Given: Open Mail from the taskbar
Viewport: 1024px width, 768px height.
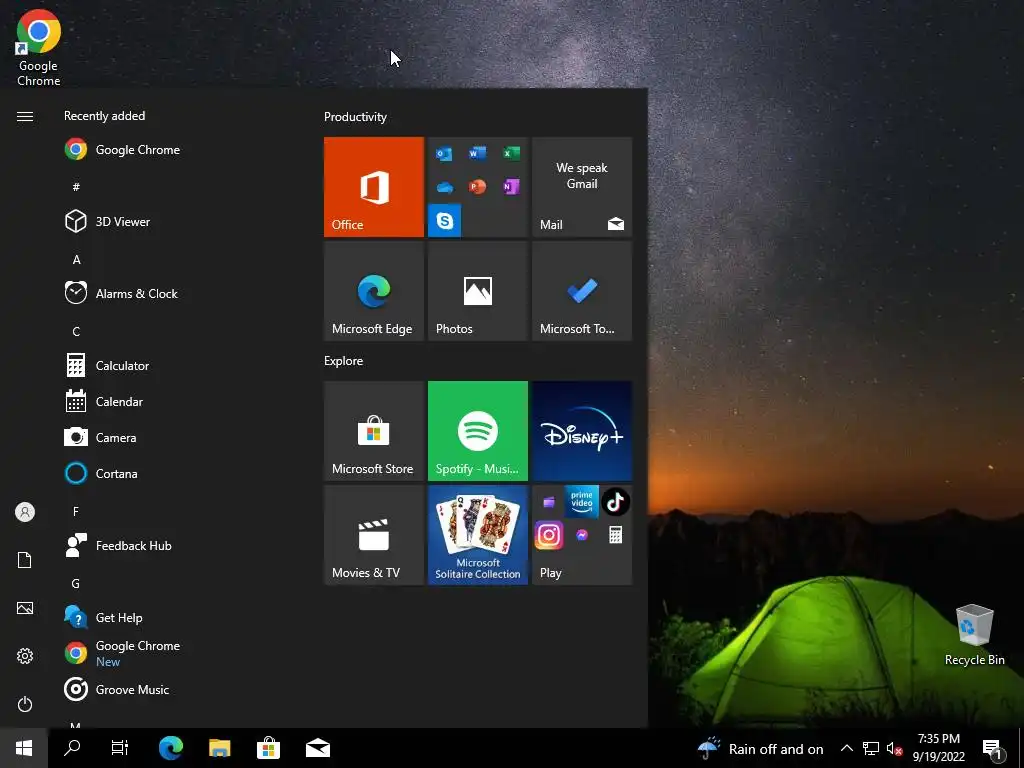Looking at the screenshot, I should click(x=317, y=748).
